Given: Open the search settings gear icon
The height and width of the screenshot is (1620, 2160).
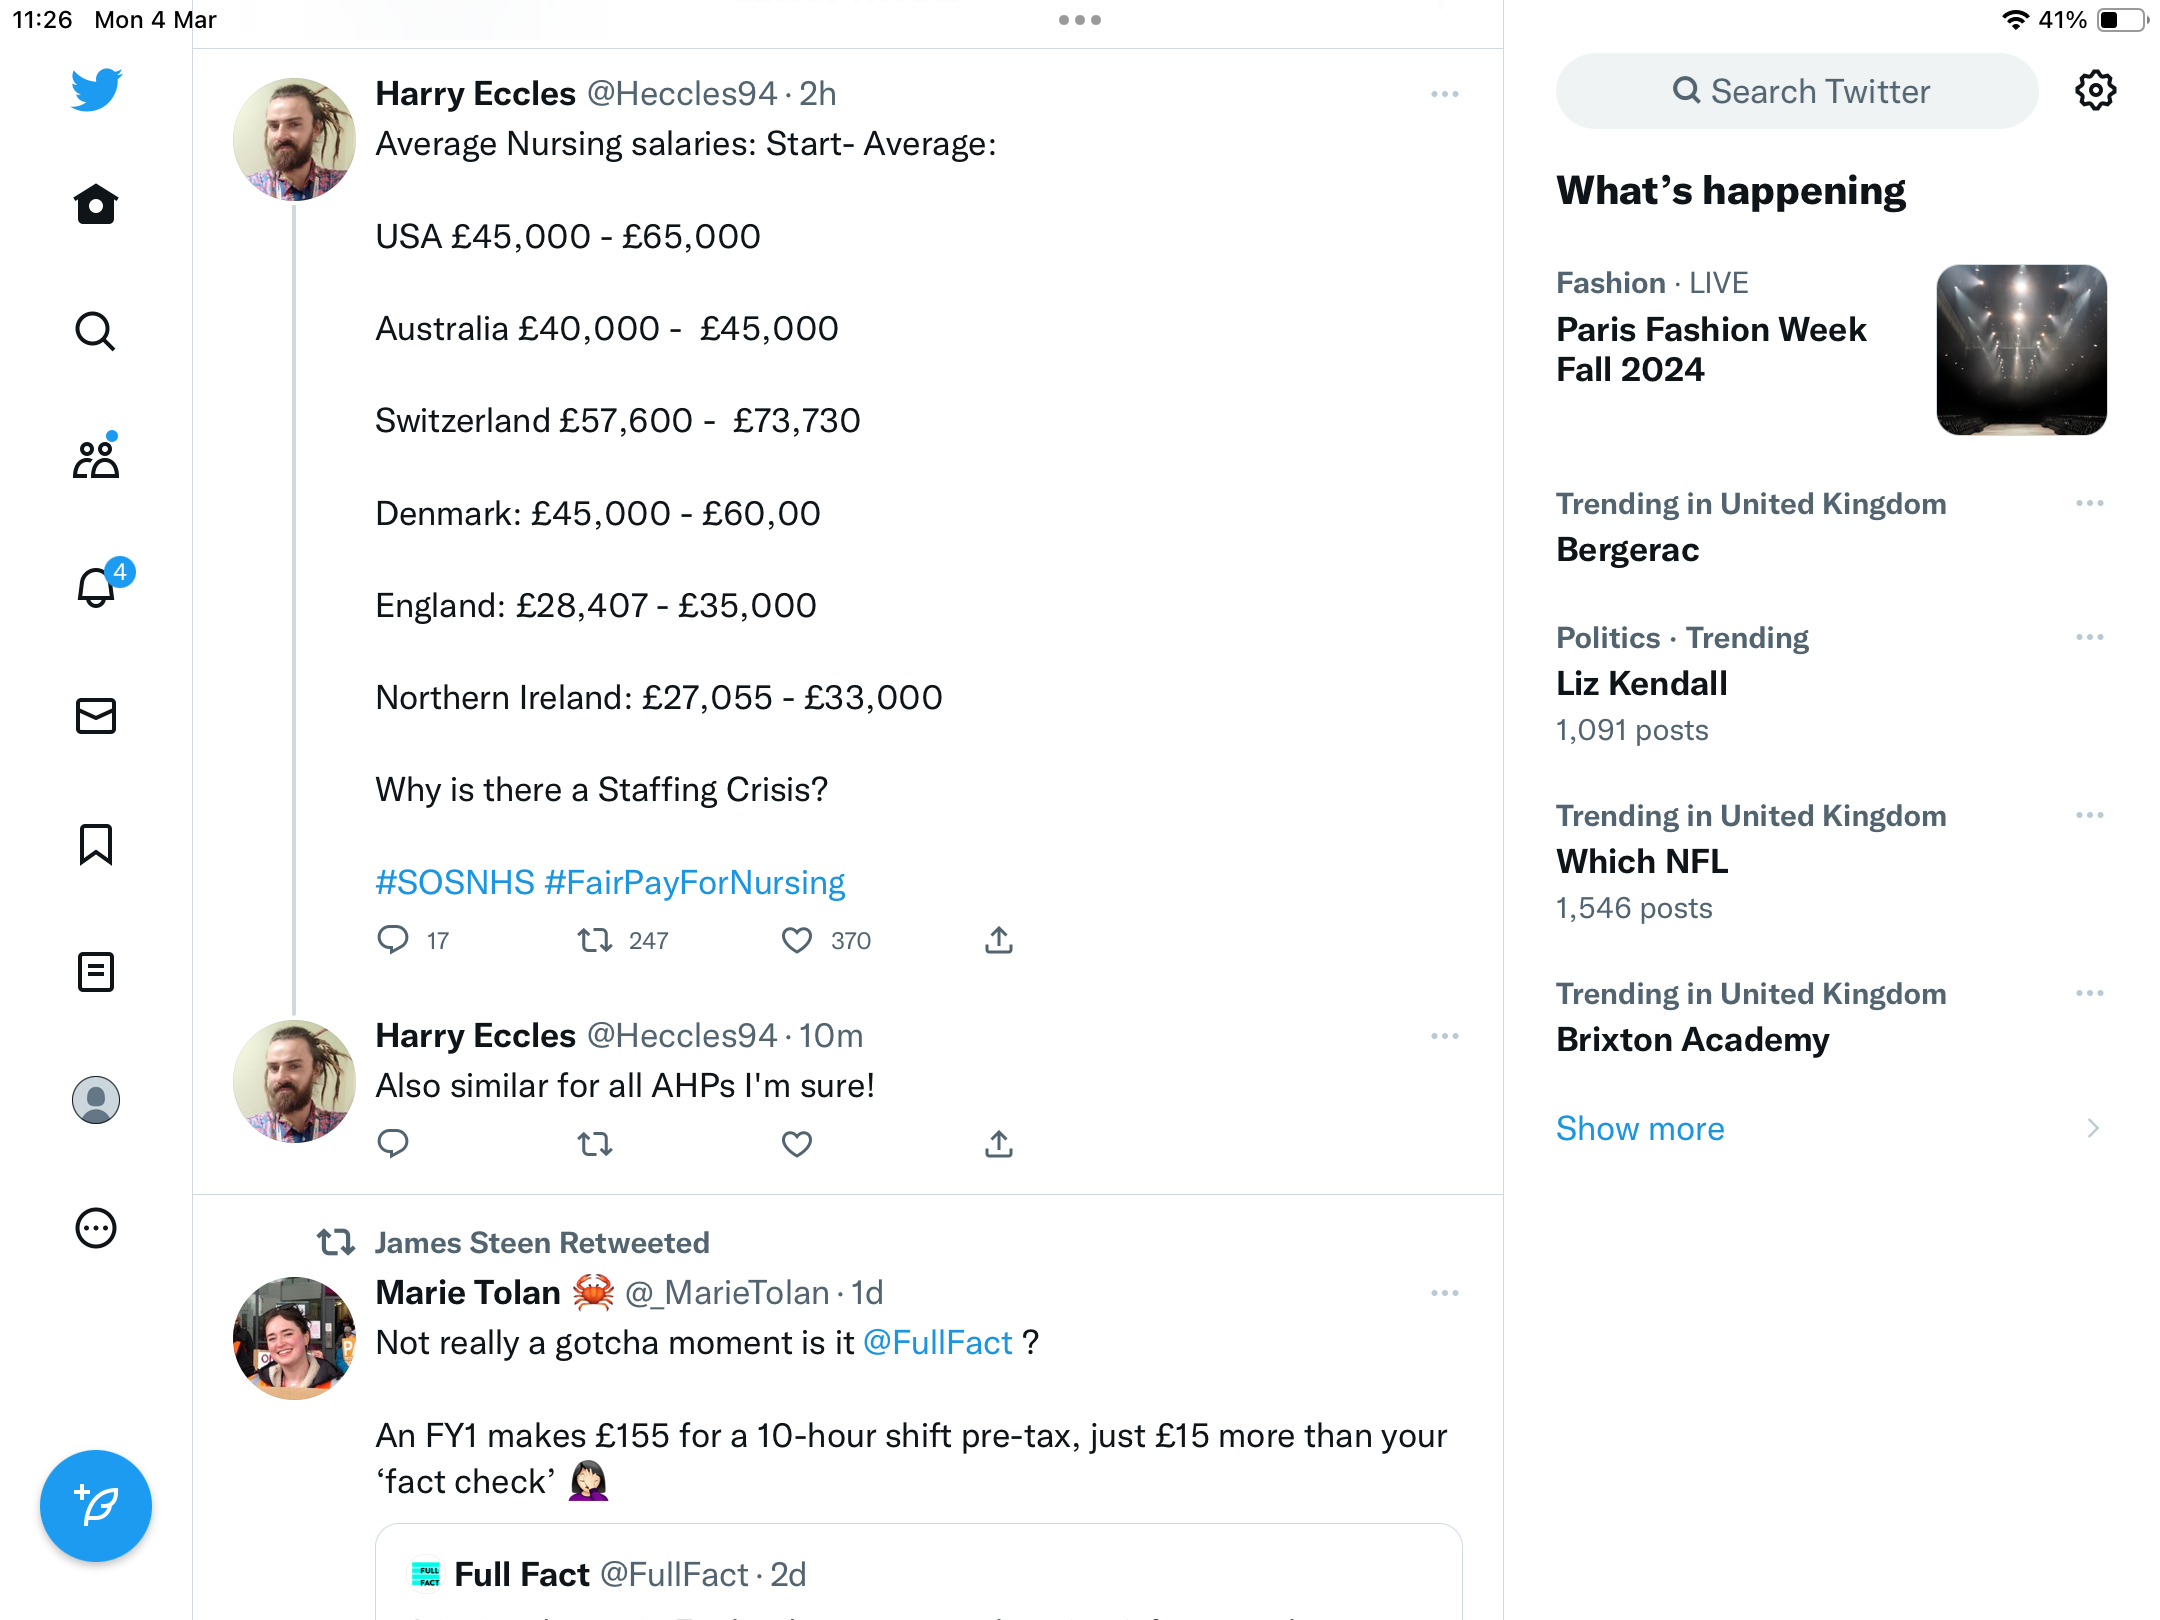Looking at the screenshot, I should [2095, 91].
